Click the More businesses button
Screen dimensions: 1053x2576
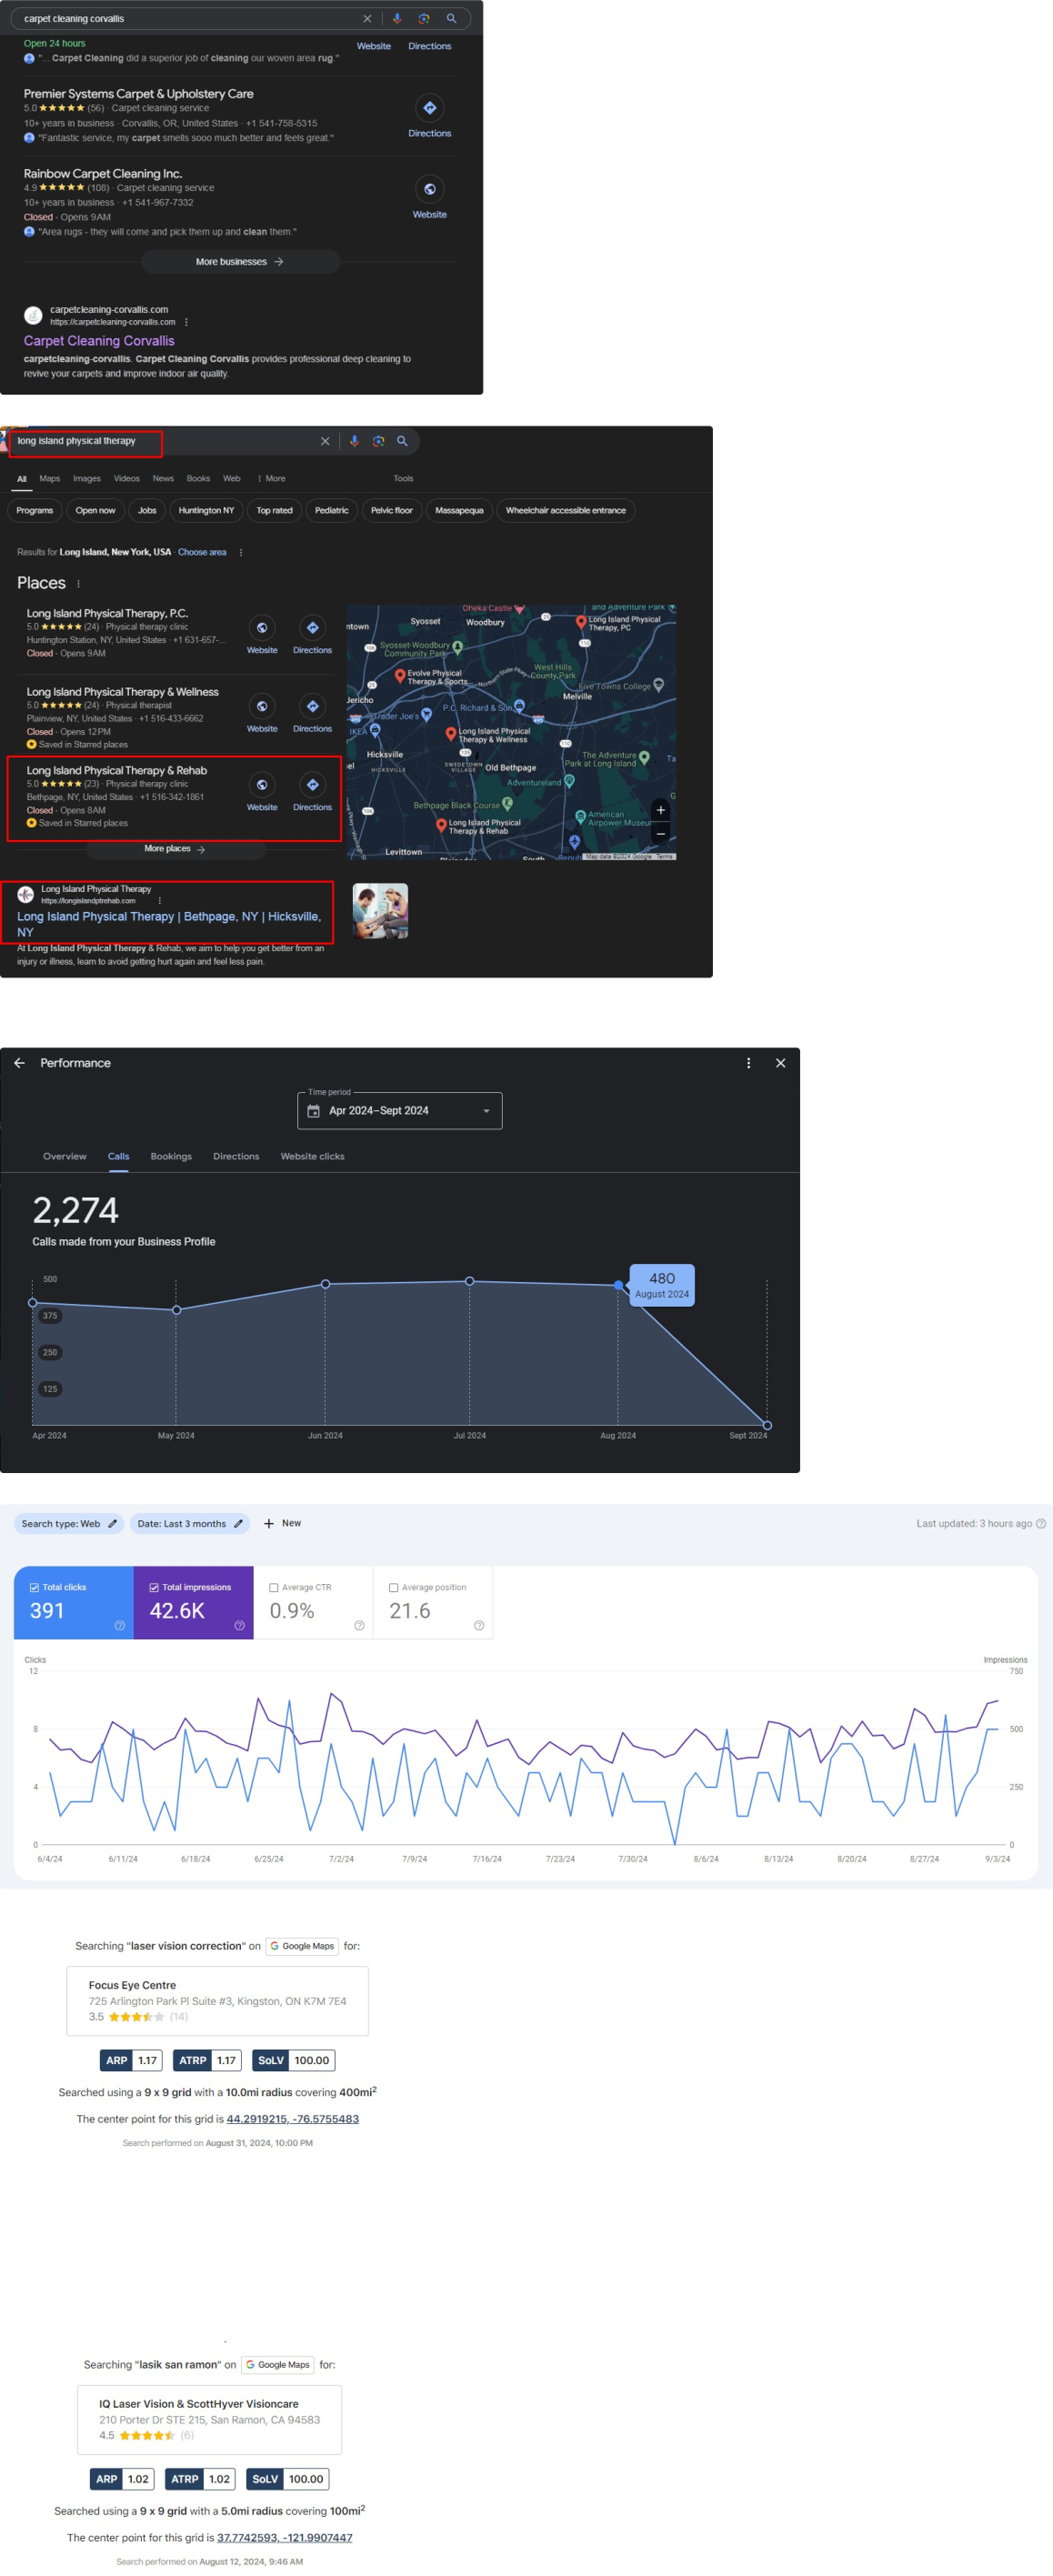pos(240,262)
